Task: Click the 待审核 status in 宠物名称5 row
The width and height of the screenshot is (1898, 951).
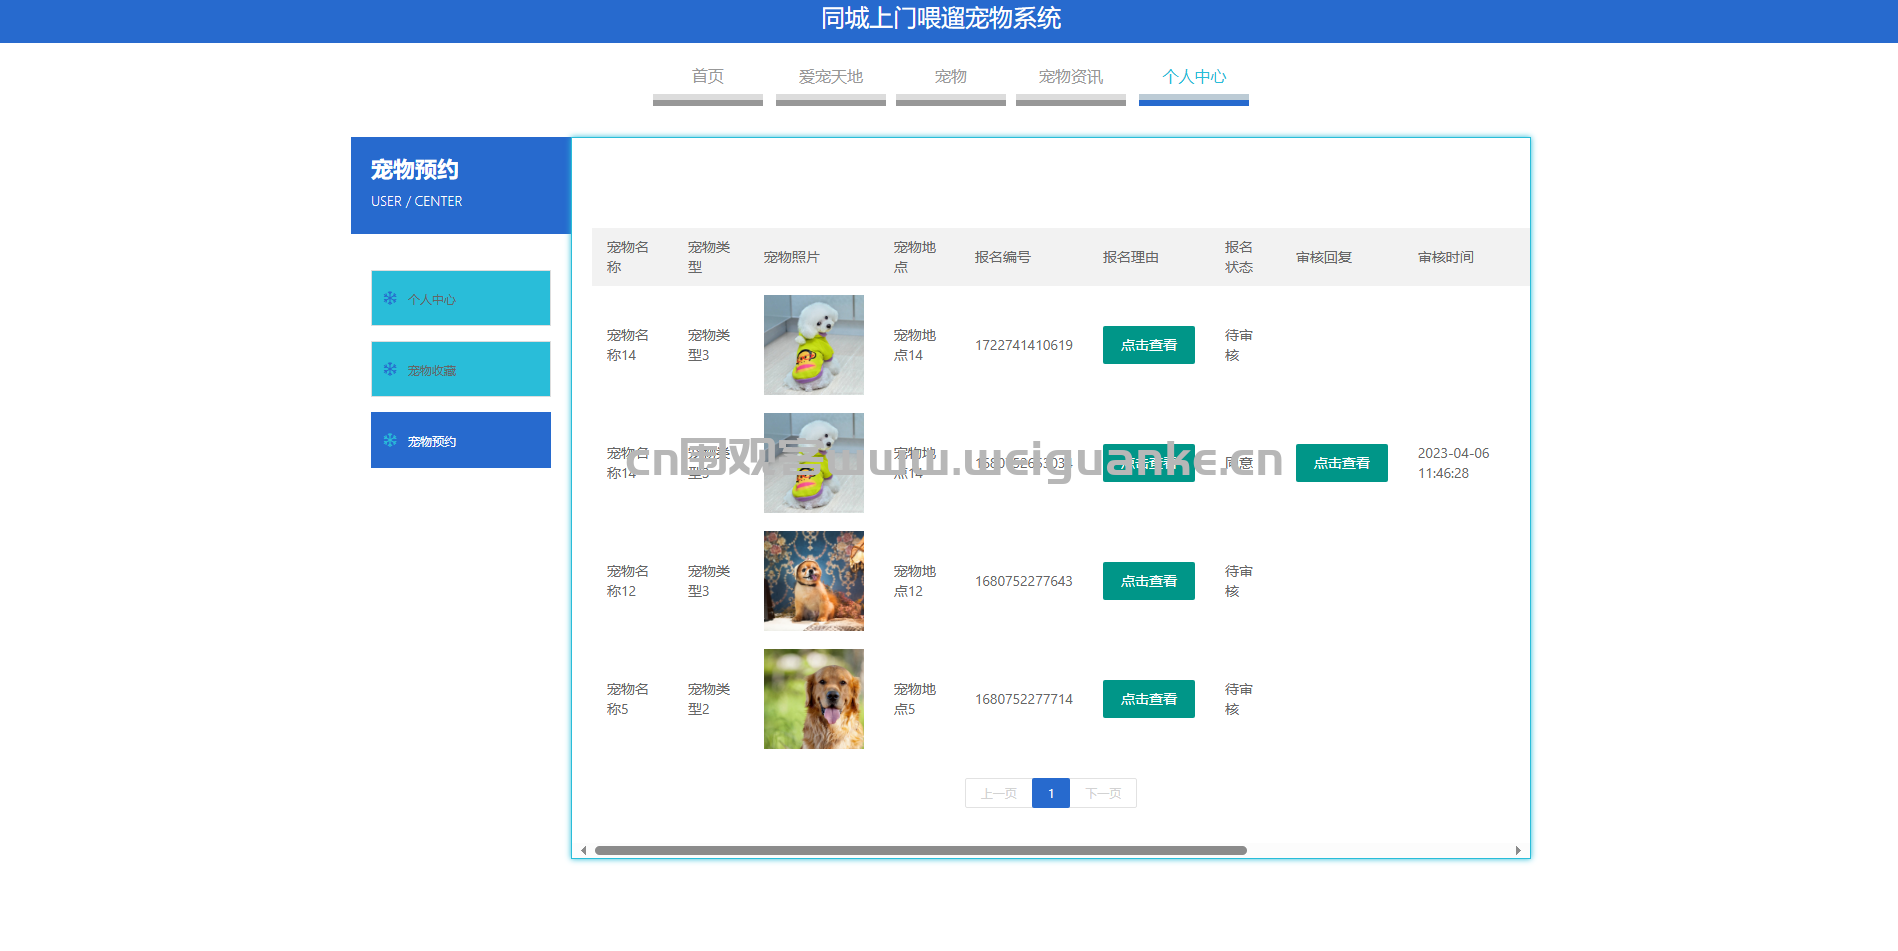Action: tap(1238, 699)
